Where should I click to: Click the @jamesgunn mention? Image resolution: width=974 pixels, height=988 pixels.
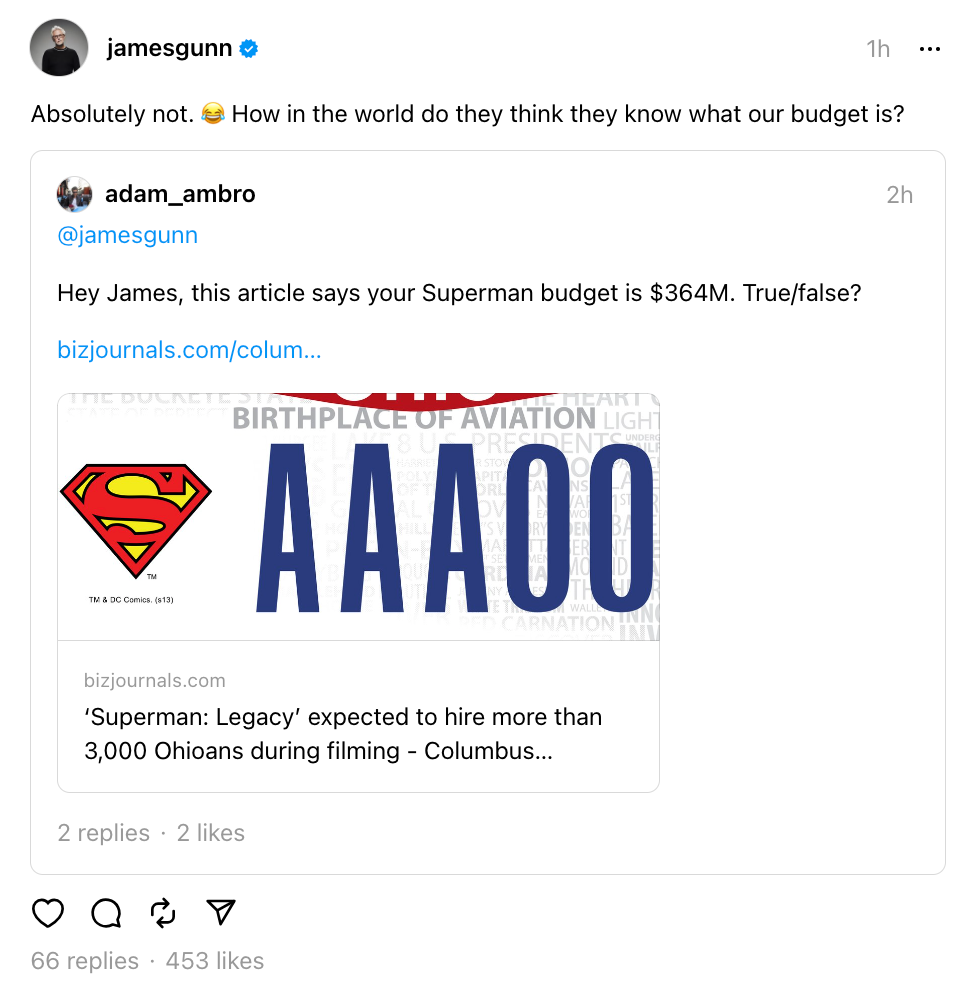127,235
